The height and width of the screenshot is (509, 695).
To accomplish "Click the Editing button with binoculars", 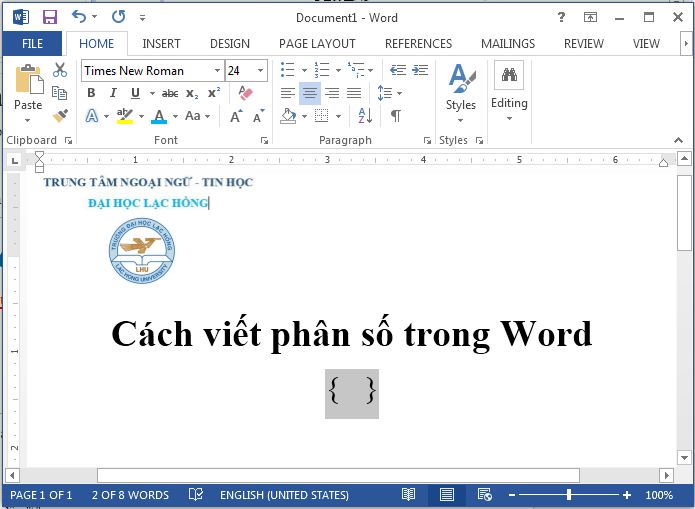I will [x=509, y=92].
